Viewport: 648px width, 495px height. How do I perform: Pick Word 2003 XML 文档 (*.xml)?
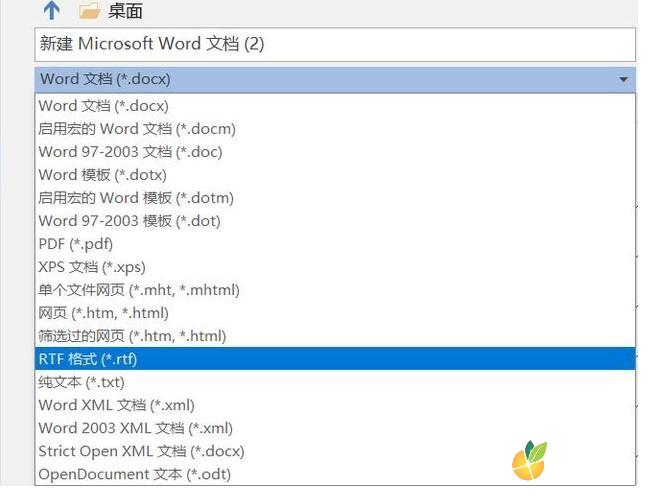tap(335, 428)
